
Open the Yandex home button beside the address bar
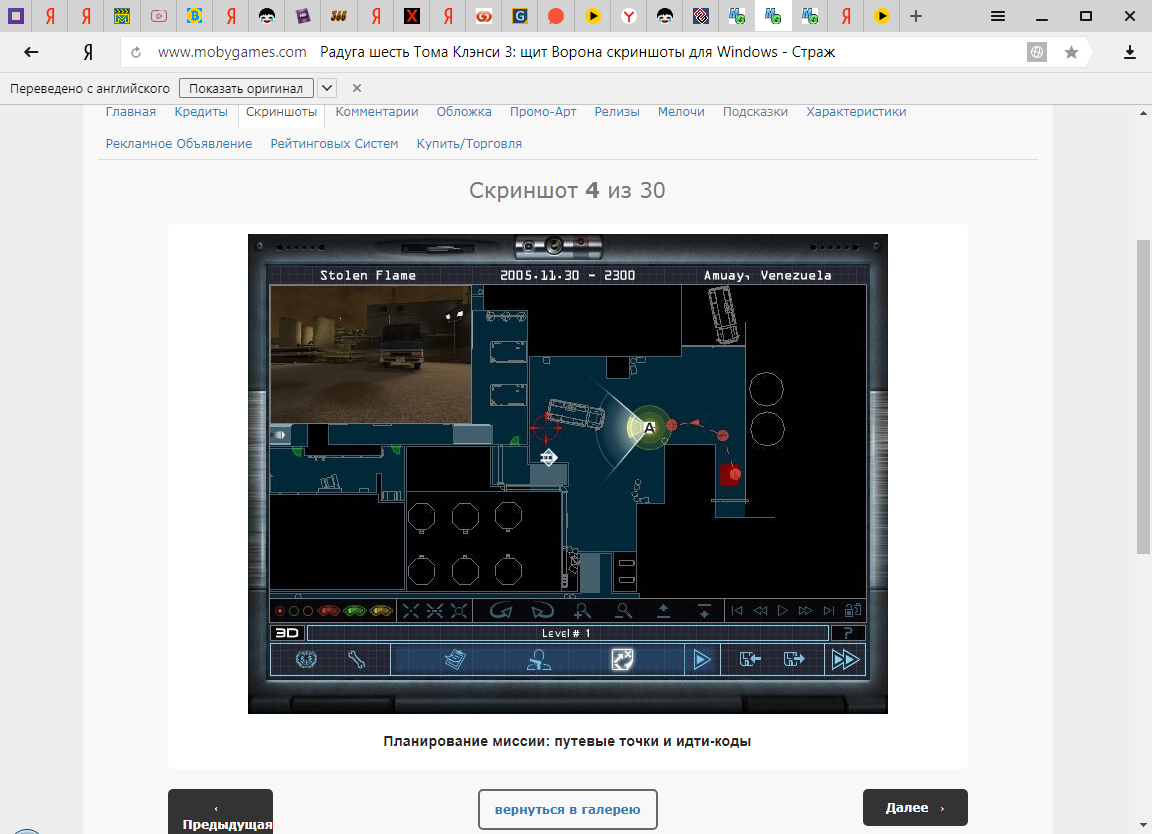point(88,52)
